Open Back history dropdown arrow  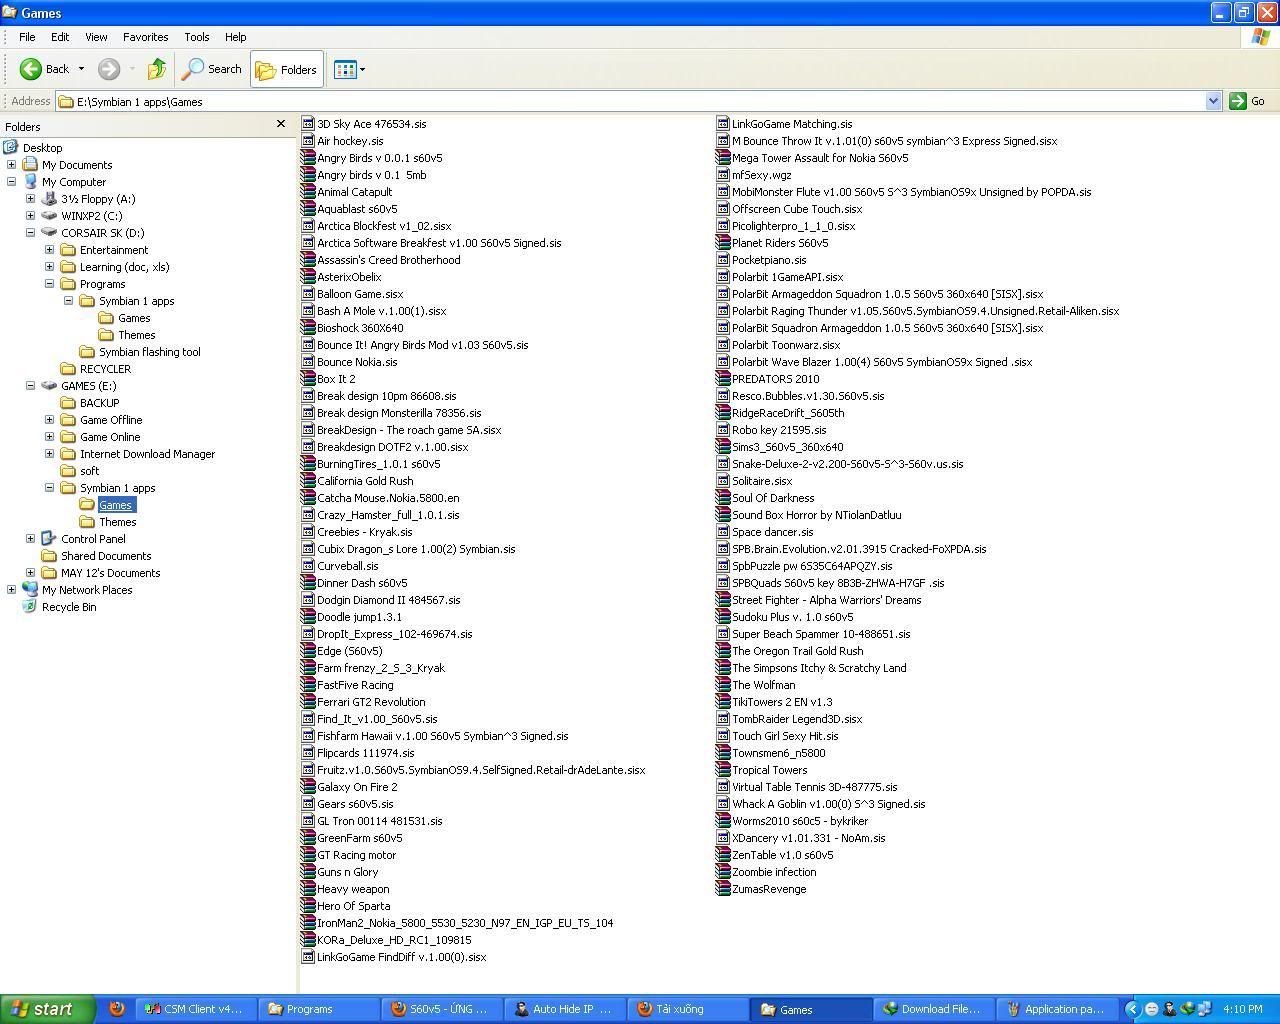pyautogui.click(x=81, y=69)
